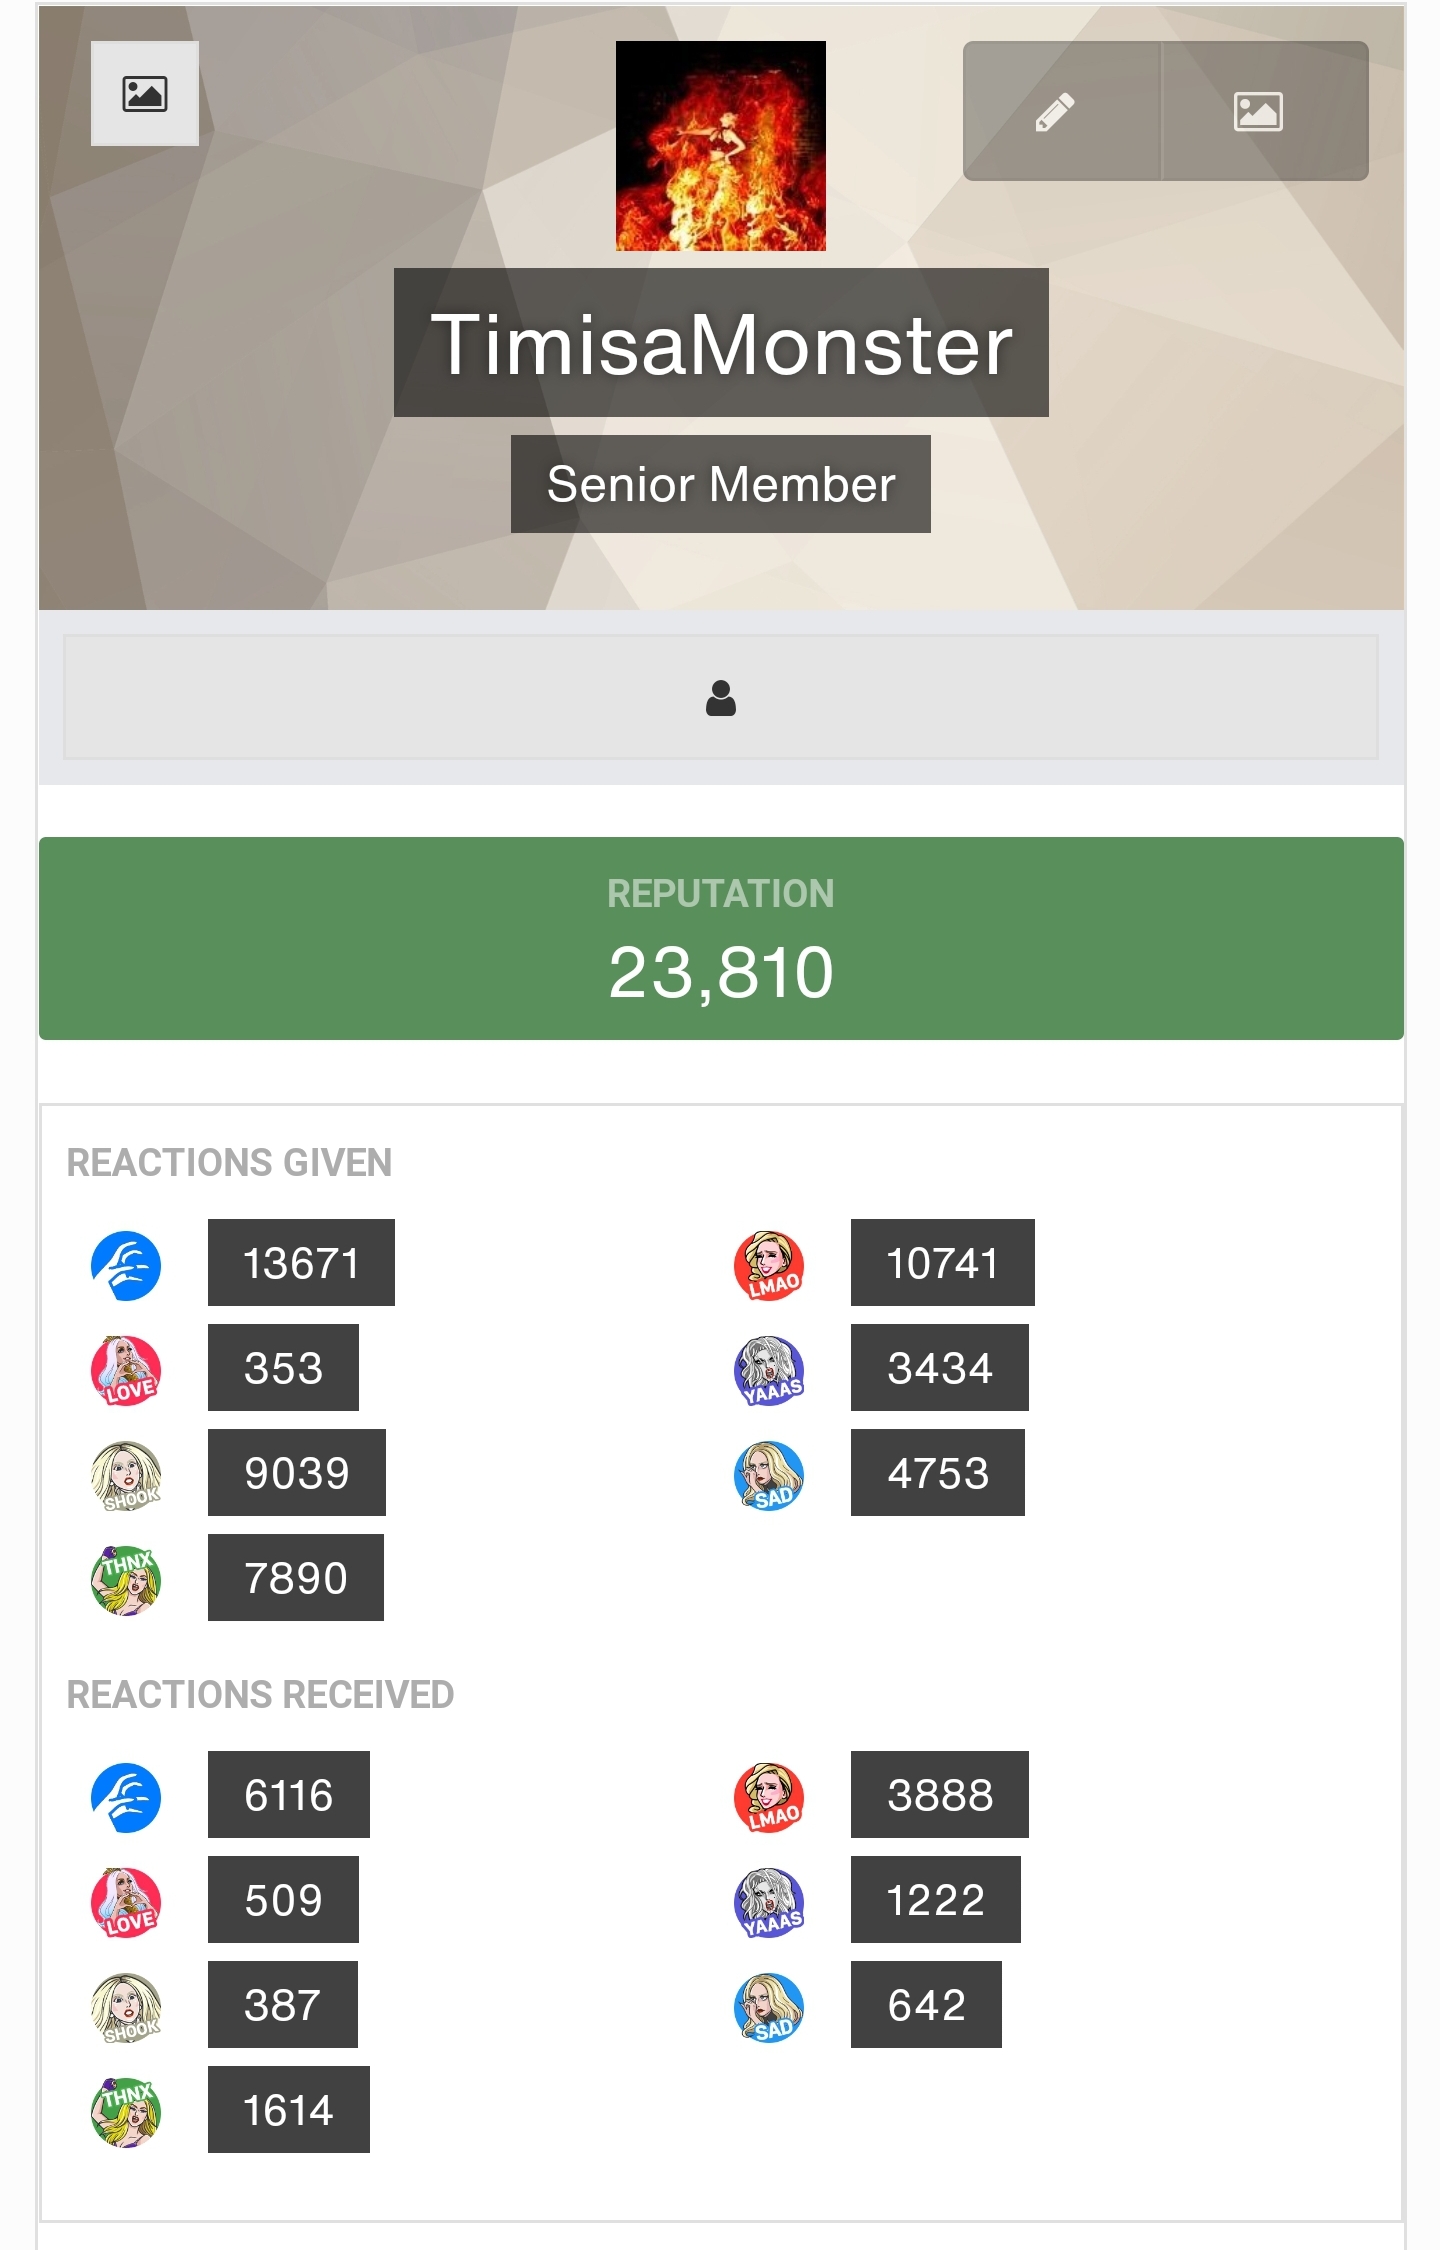Click the TimisaMonster username heading
This screenshot has height=2250, width=1440.
721,343
